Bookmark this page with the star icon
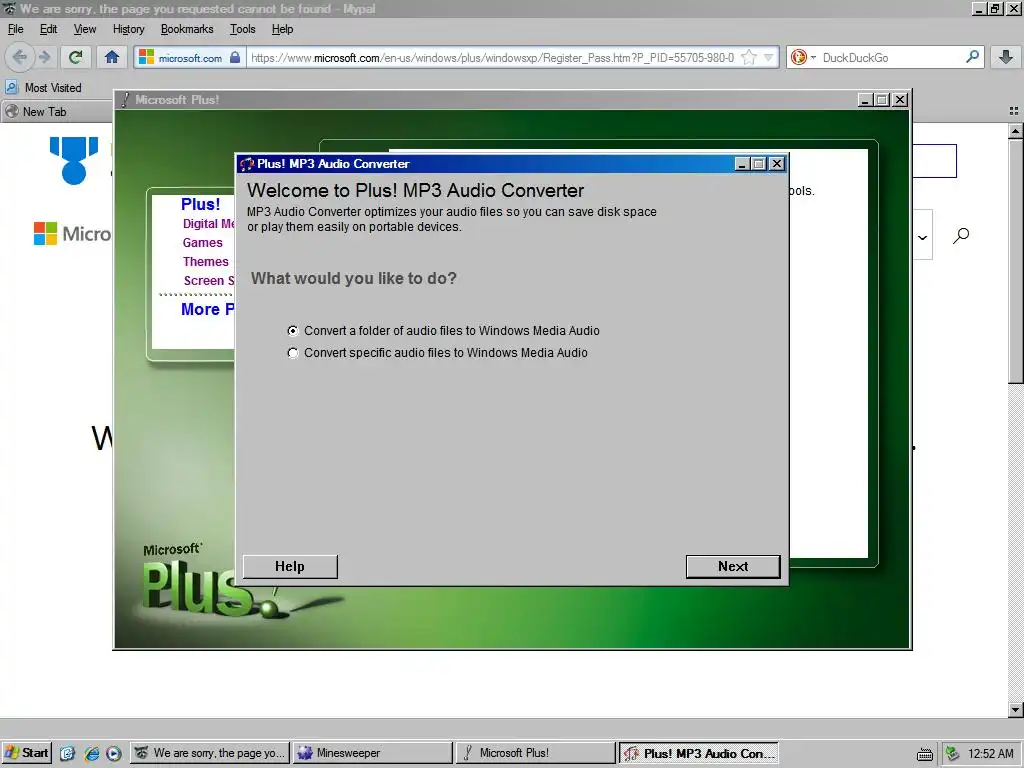1024x768 pixels. point(749,57)
